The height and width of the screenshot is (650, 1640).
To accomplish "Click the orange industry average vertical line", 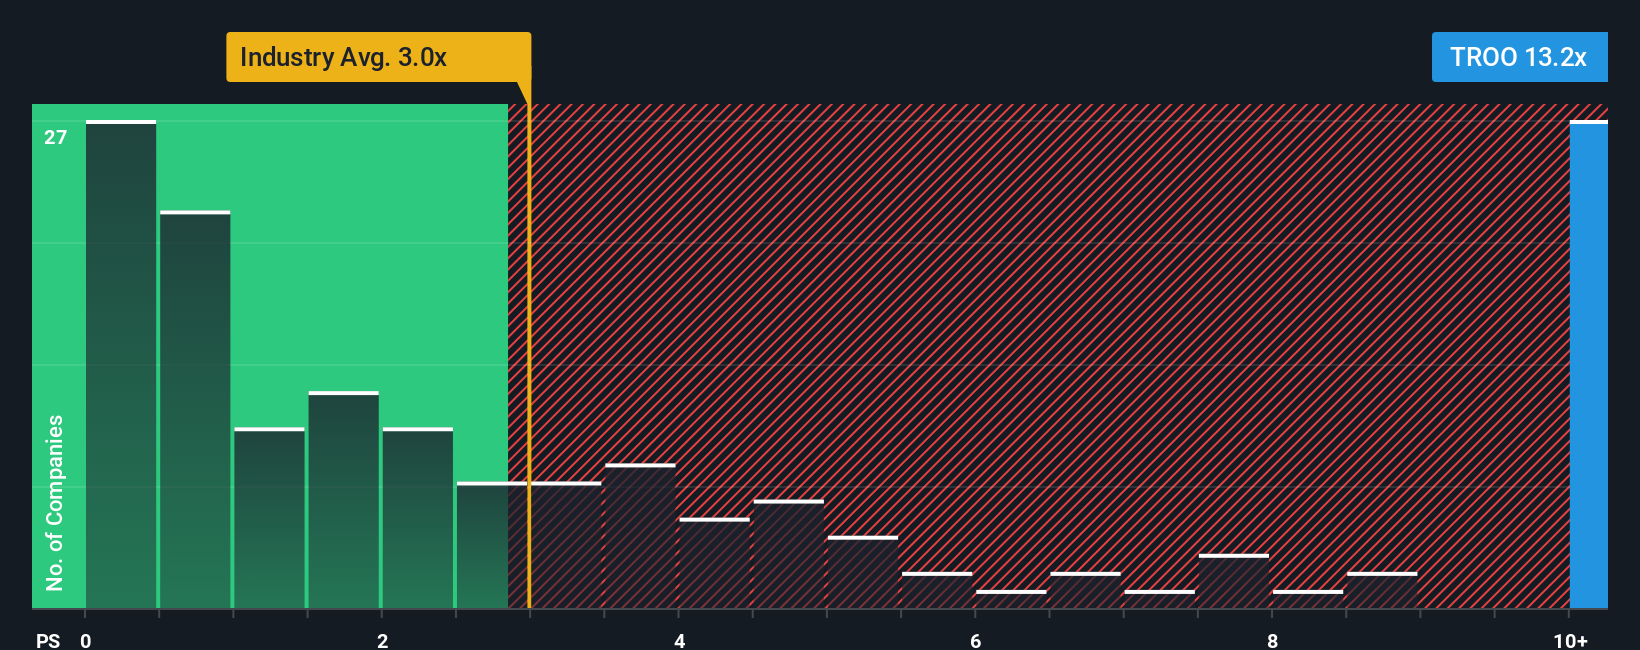I will (529, 356).
